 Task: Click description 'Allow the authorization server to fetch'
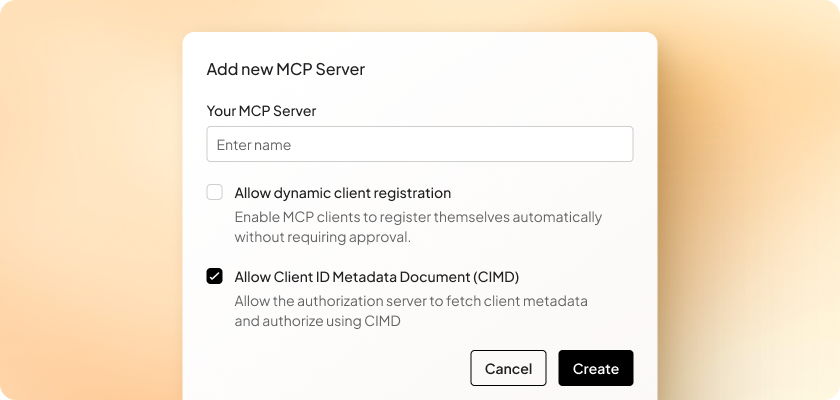411,311
